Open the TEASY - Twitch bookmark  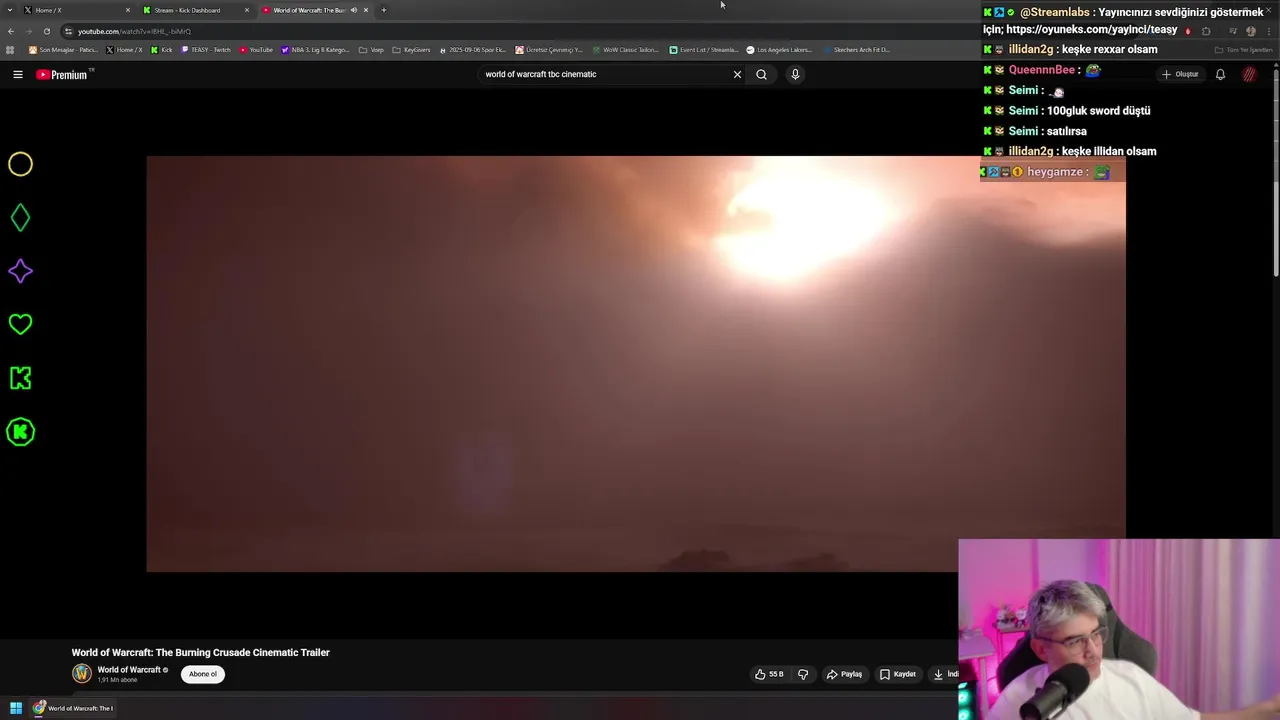pos(206,49)
